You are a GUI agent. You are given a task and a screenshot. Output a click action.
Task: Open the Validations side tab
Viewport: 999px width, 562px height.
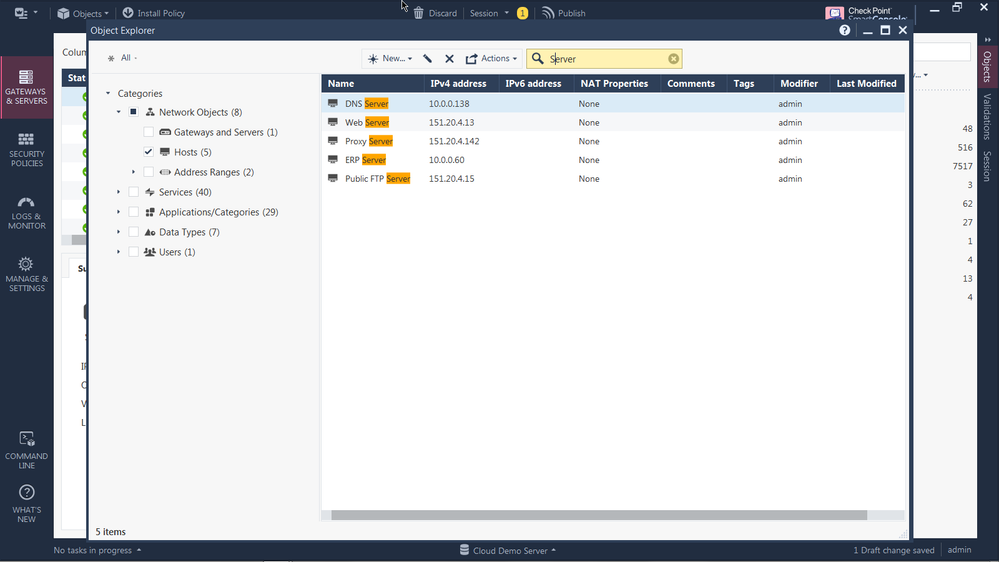click(987, 117)
